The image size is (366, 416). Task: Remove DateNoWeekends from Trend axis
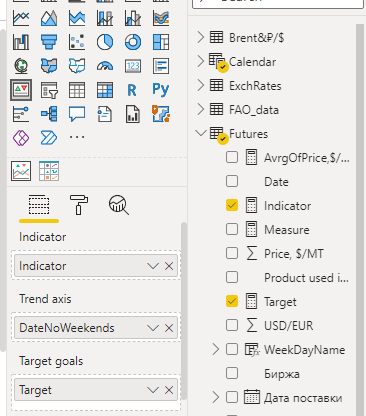click(x=169, y=328)
